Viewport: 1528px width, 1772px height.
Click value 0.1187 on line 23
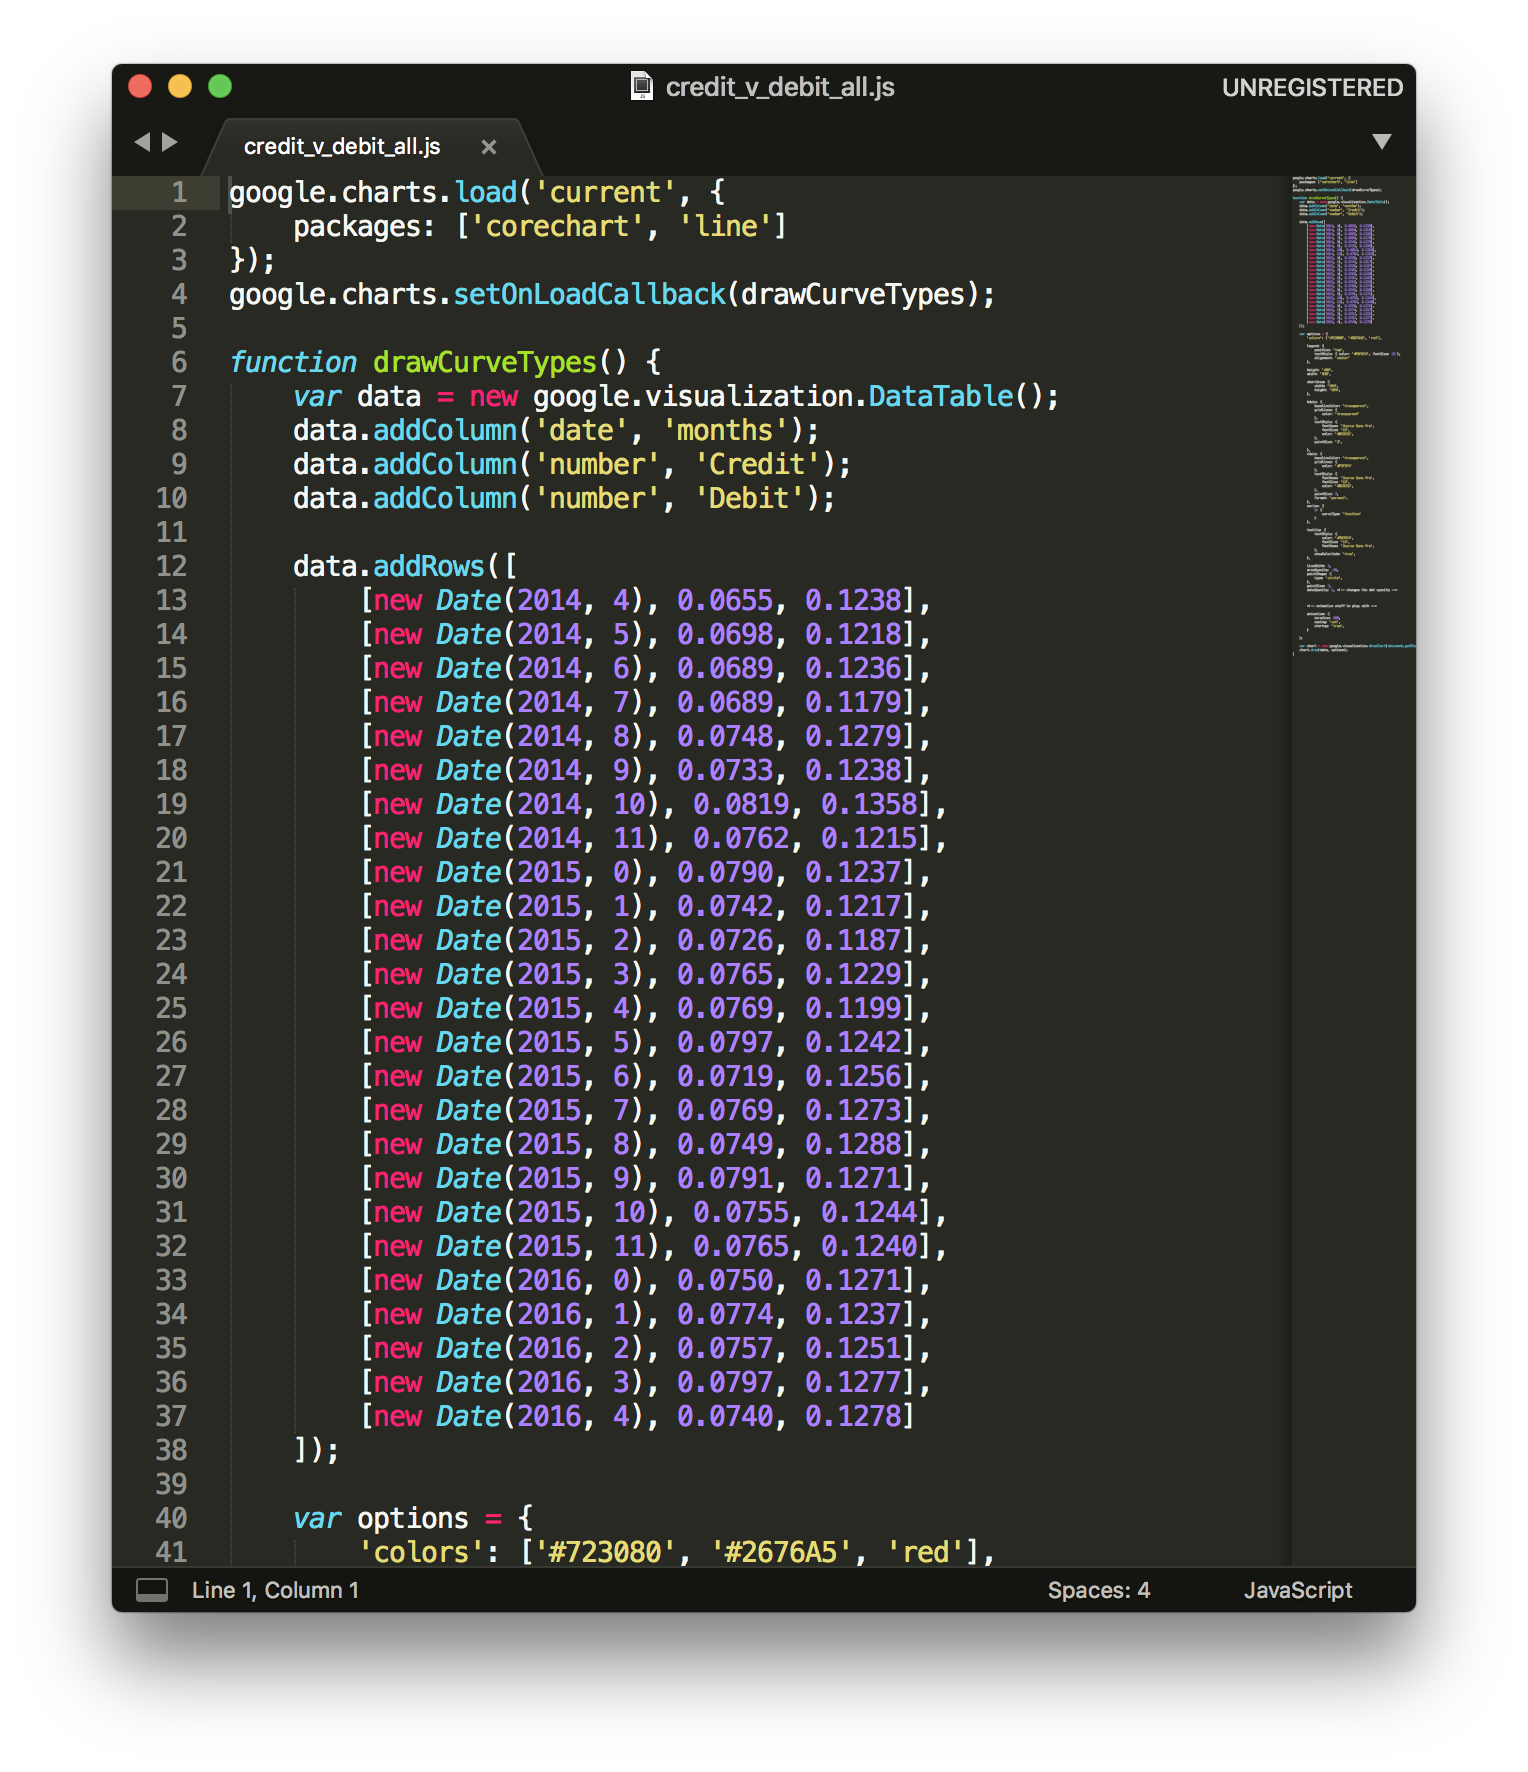point(854,940)
